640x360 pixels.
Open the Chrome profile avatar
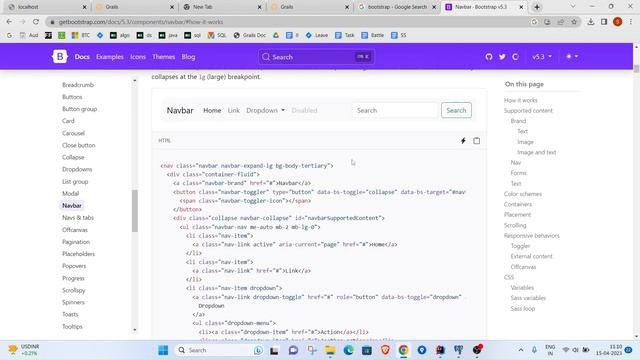pos(618,22)
